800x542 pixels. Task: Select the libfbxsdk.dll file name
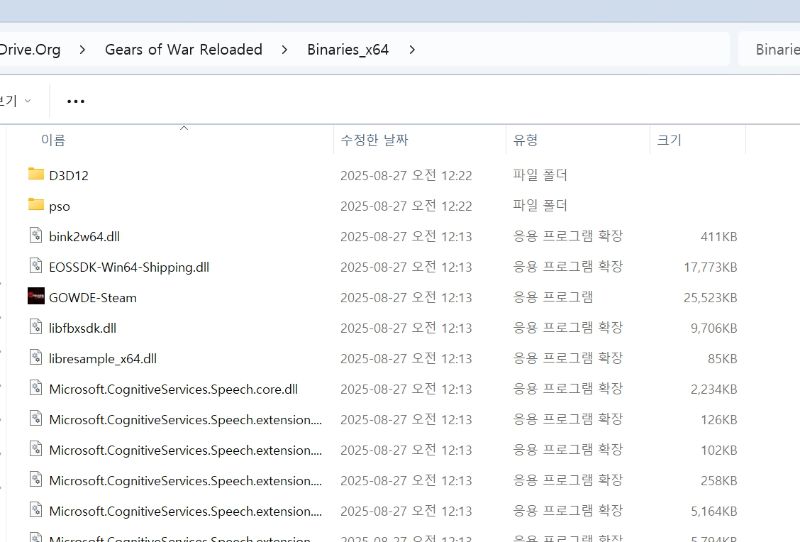click(83, 328)
